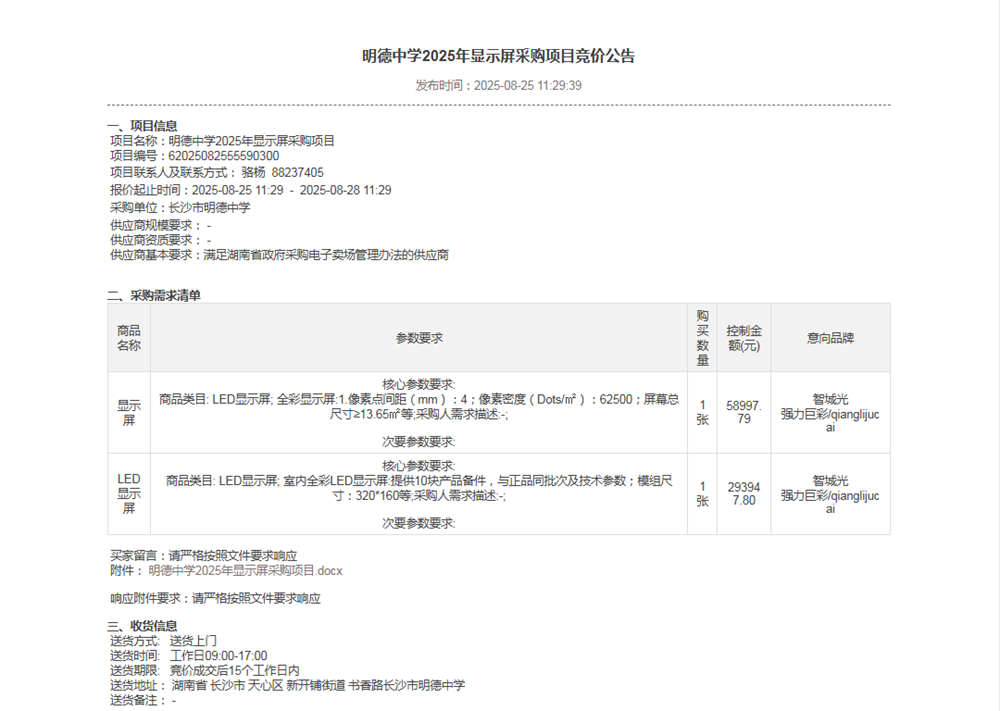This screenshot has width=1000, height=711.
Task: Click the control amount 58997.79
Action: [744, 413]
